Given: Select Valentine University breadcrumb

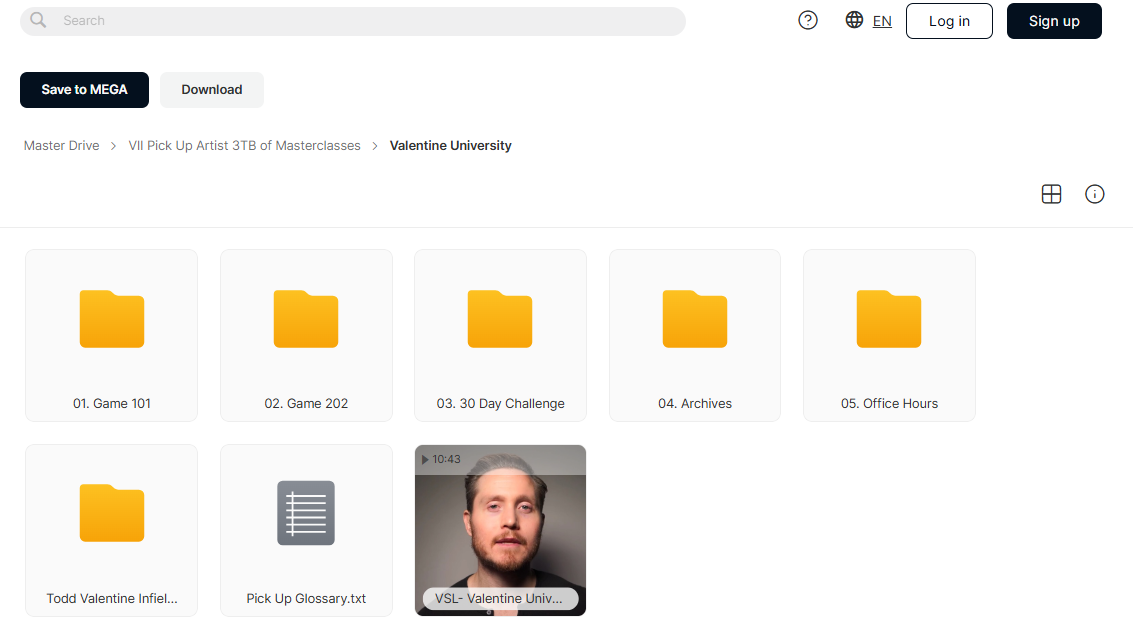Looking at the screenshot, I should click(x=450, y=145).
